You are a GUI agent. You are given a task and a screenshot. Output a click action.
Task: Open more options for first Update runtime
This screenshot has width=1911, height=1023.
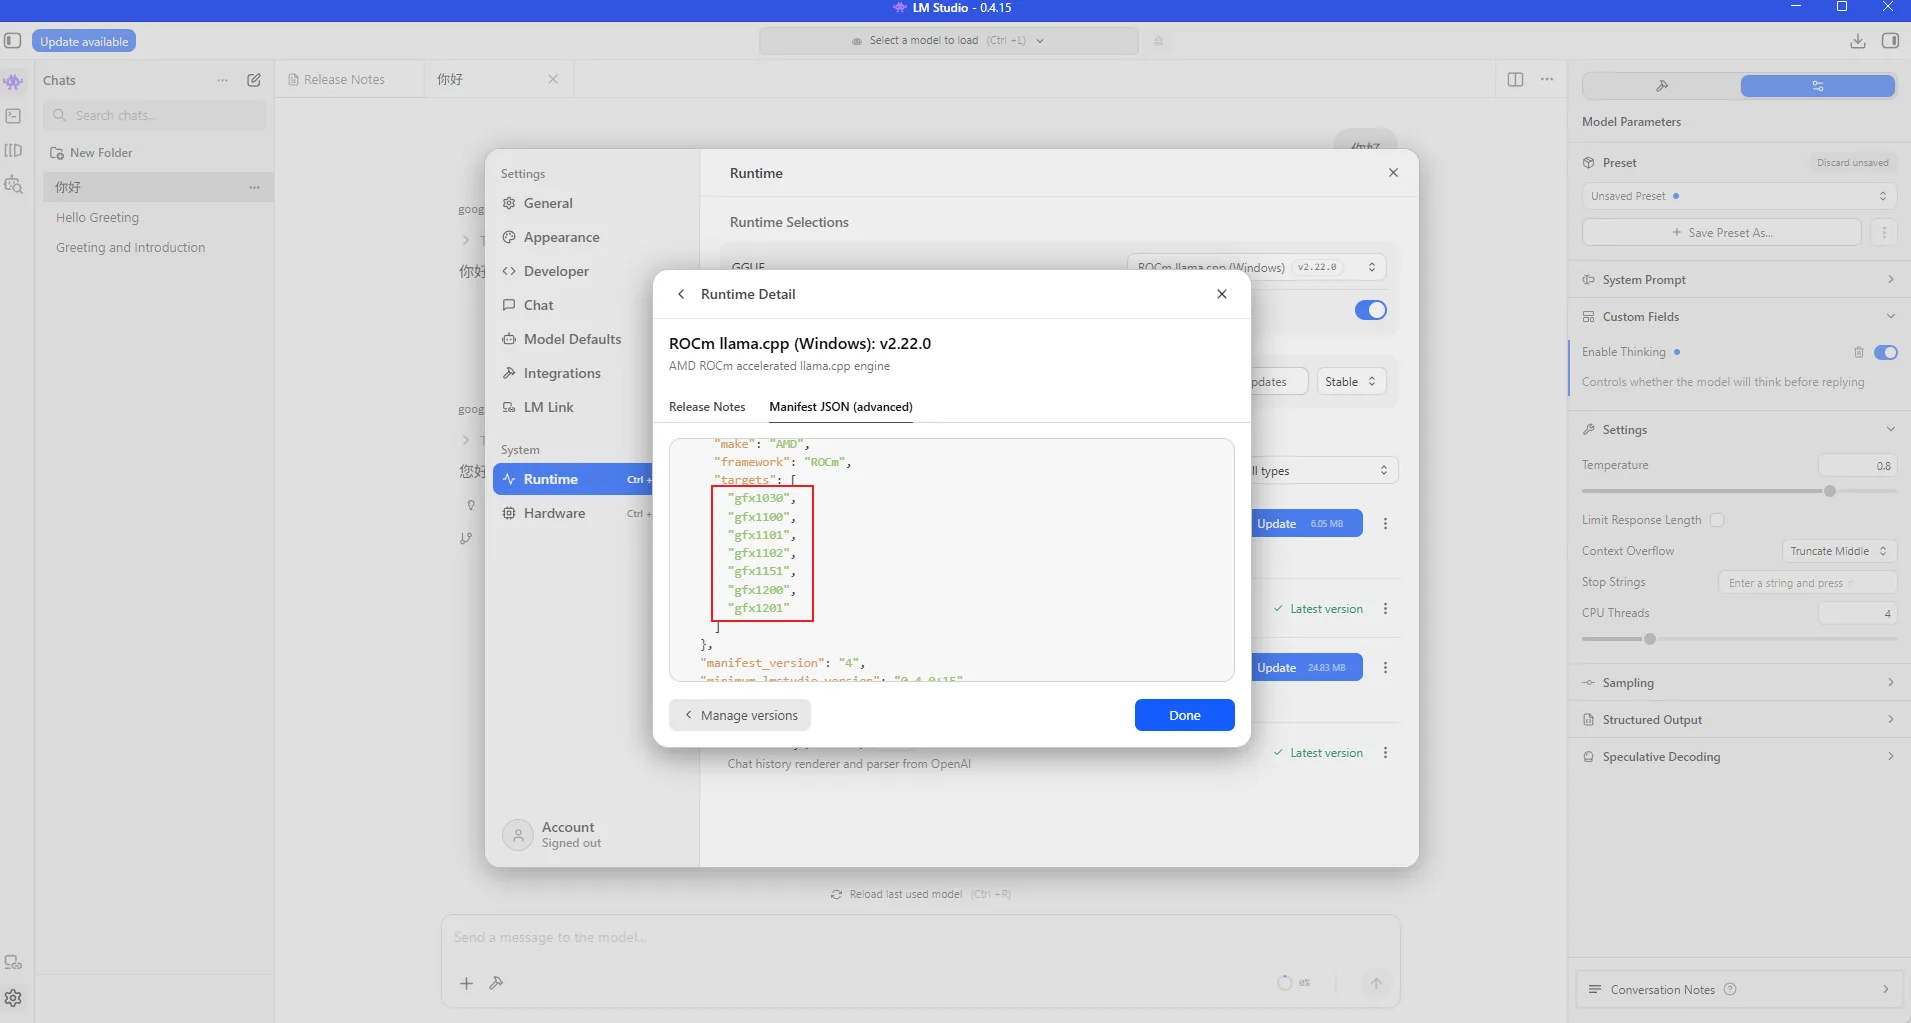[x=1385, y=524]
